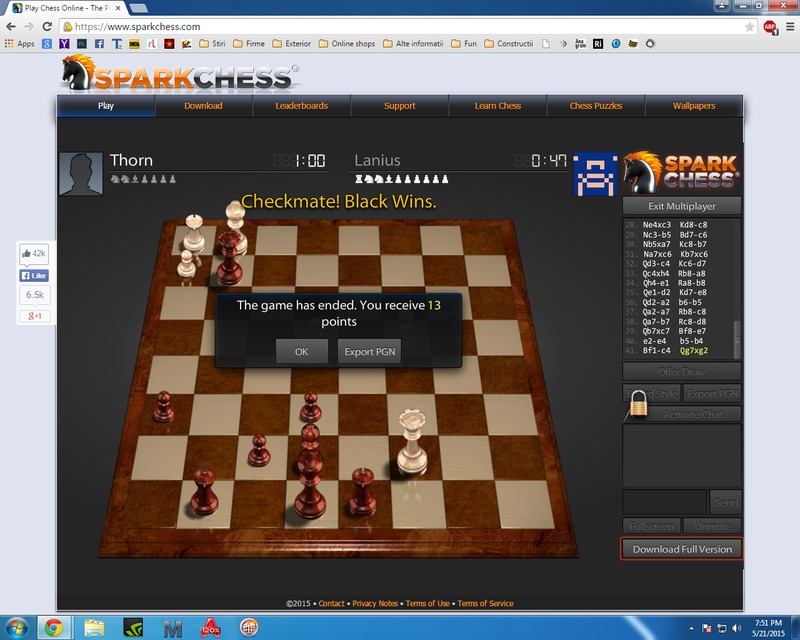Open the Online shops bookmarks folder
Image resolution: width=800 pixels, height=640 pixels.
[x=346, y=44]
